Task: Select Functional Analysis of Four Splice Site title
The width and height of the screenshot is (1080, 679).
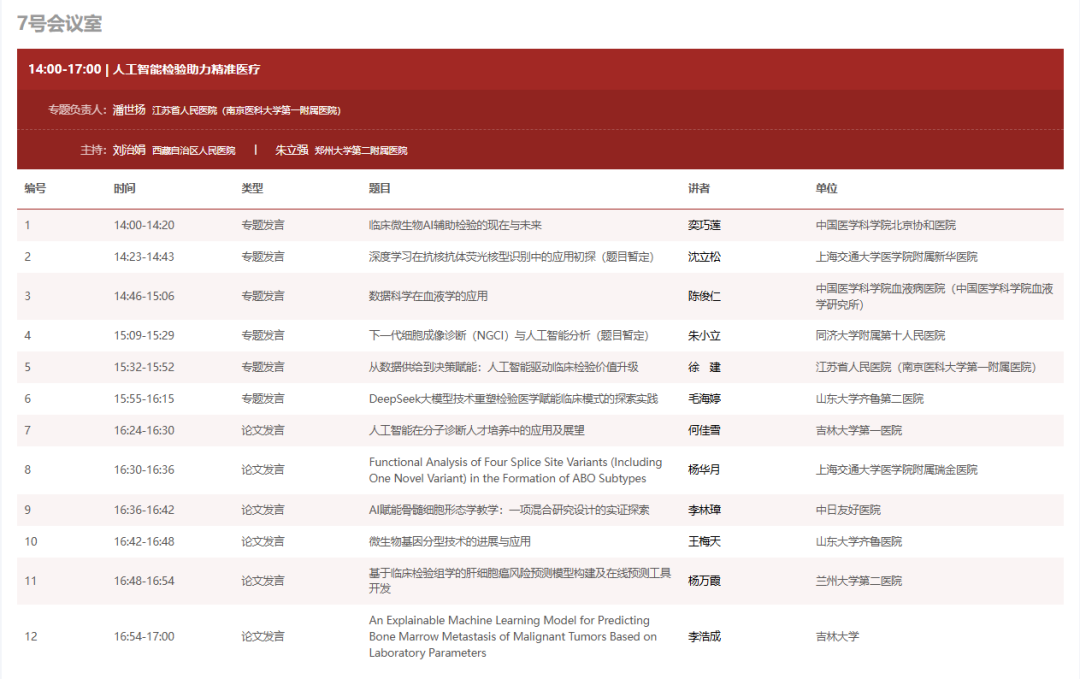Action: click(515, 470)
